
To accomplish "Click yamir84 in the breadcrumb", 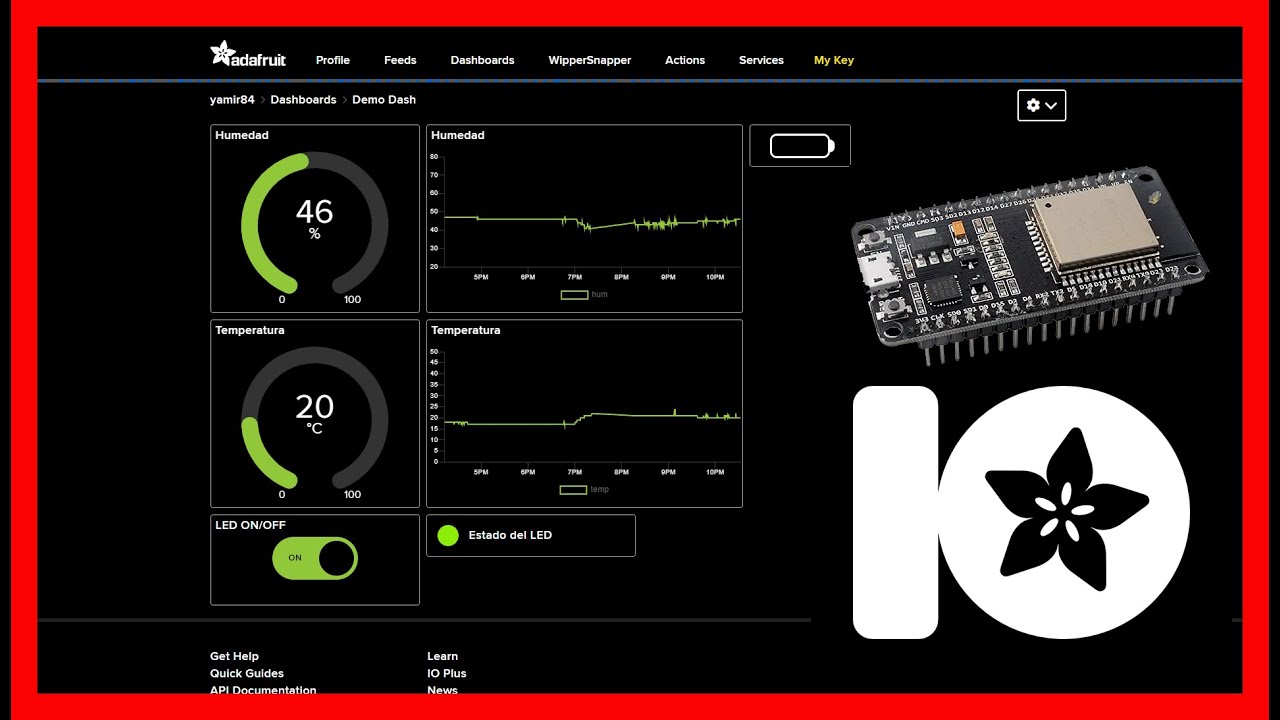I will click(x=232, y=100).
